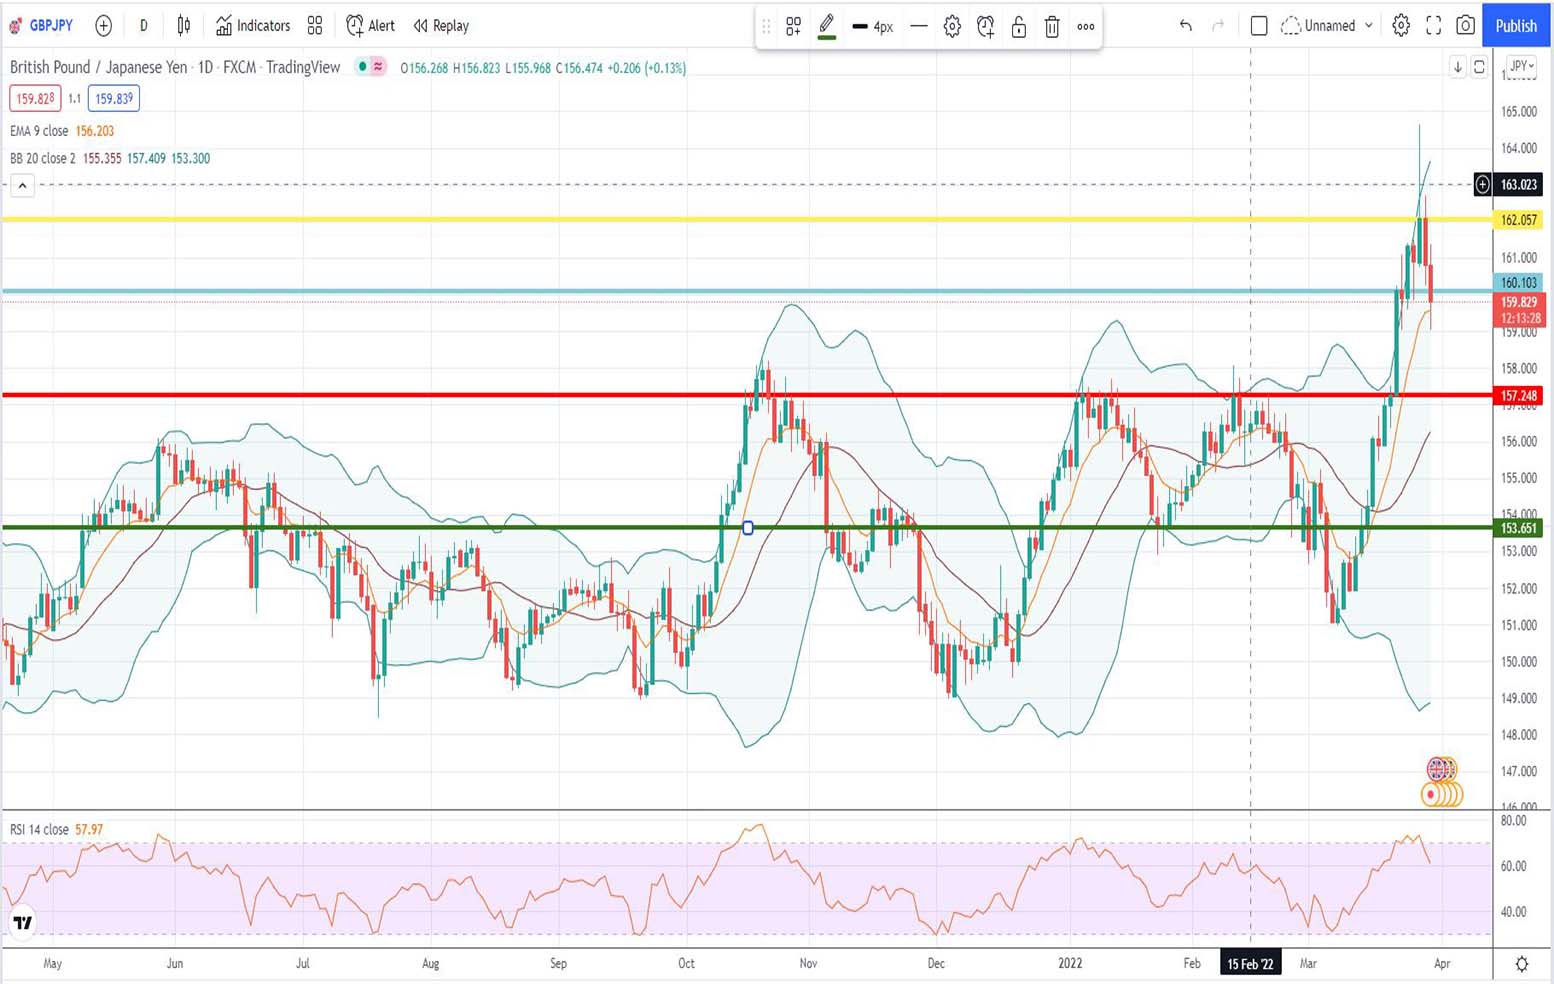The width and height of the screenshot is (1554, 984).
Task: Take a chart snapshot with camera icon
Action: 1465,26
